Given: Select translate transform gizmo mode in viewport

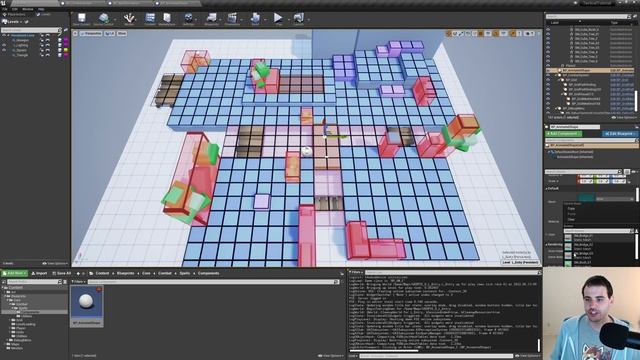Looking at the screenshot, I should [449, 33].
